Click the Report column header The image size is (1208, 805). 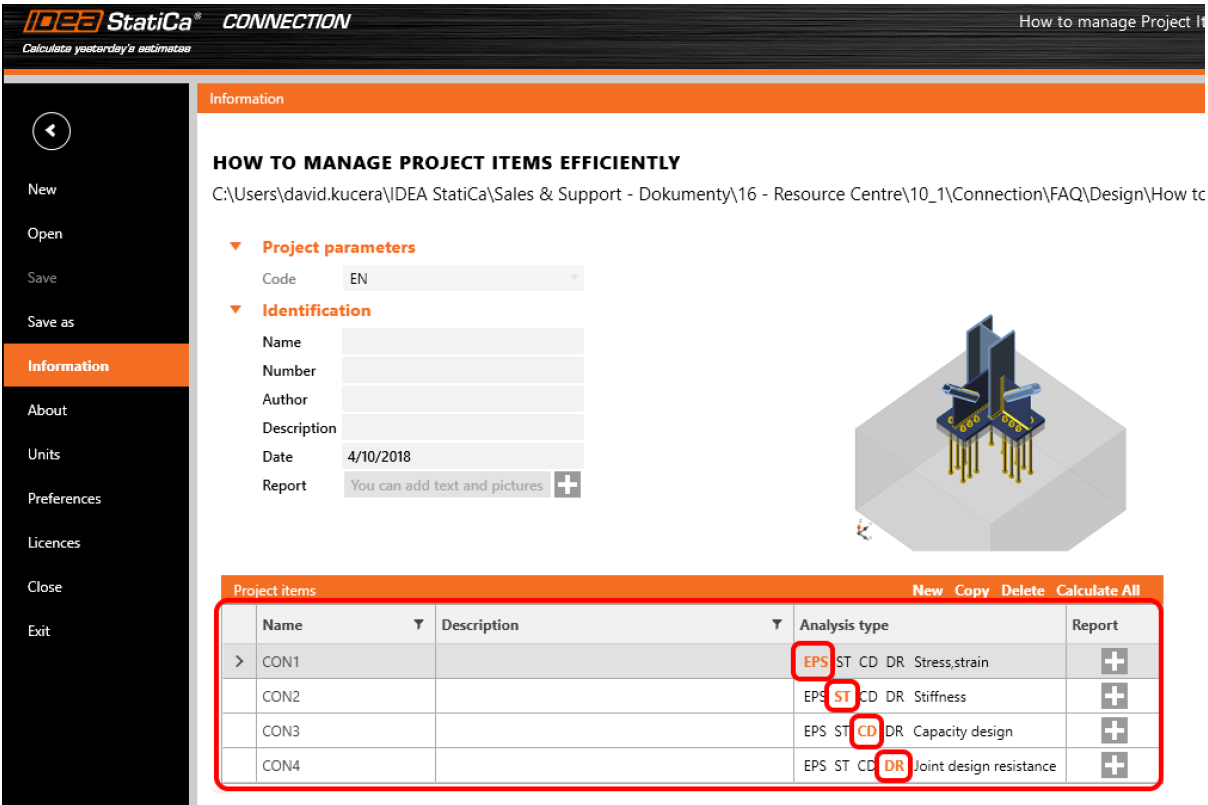(1114, 625)
